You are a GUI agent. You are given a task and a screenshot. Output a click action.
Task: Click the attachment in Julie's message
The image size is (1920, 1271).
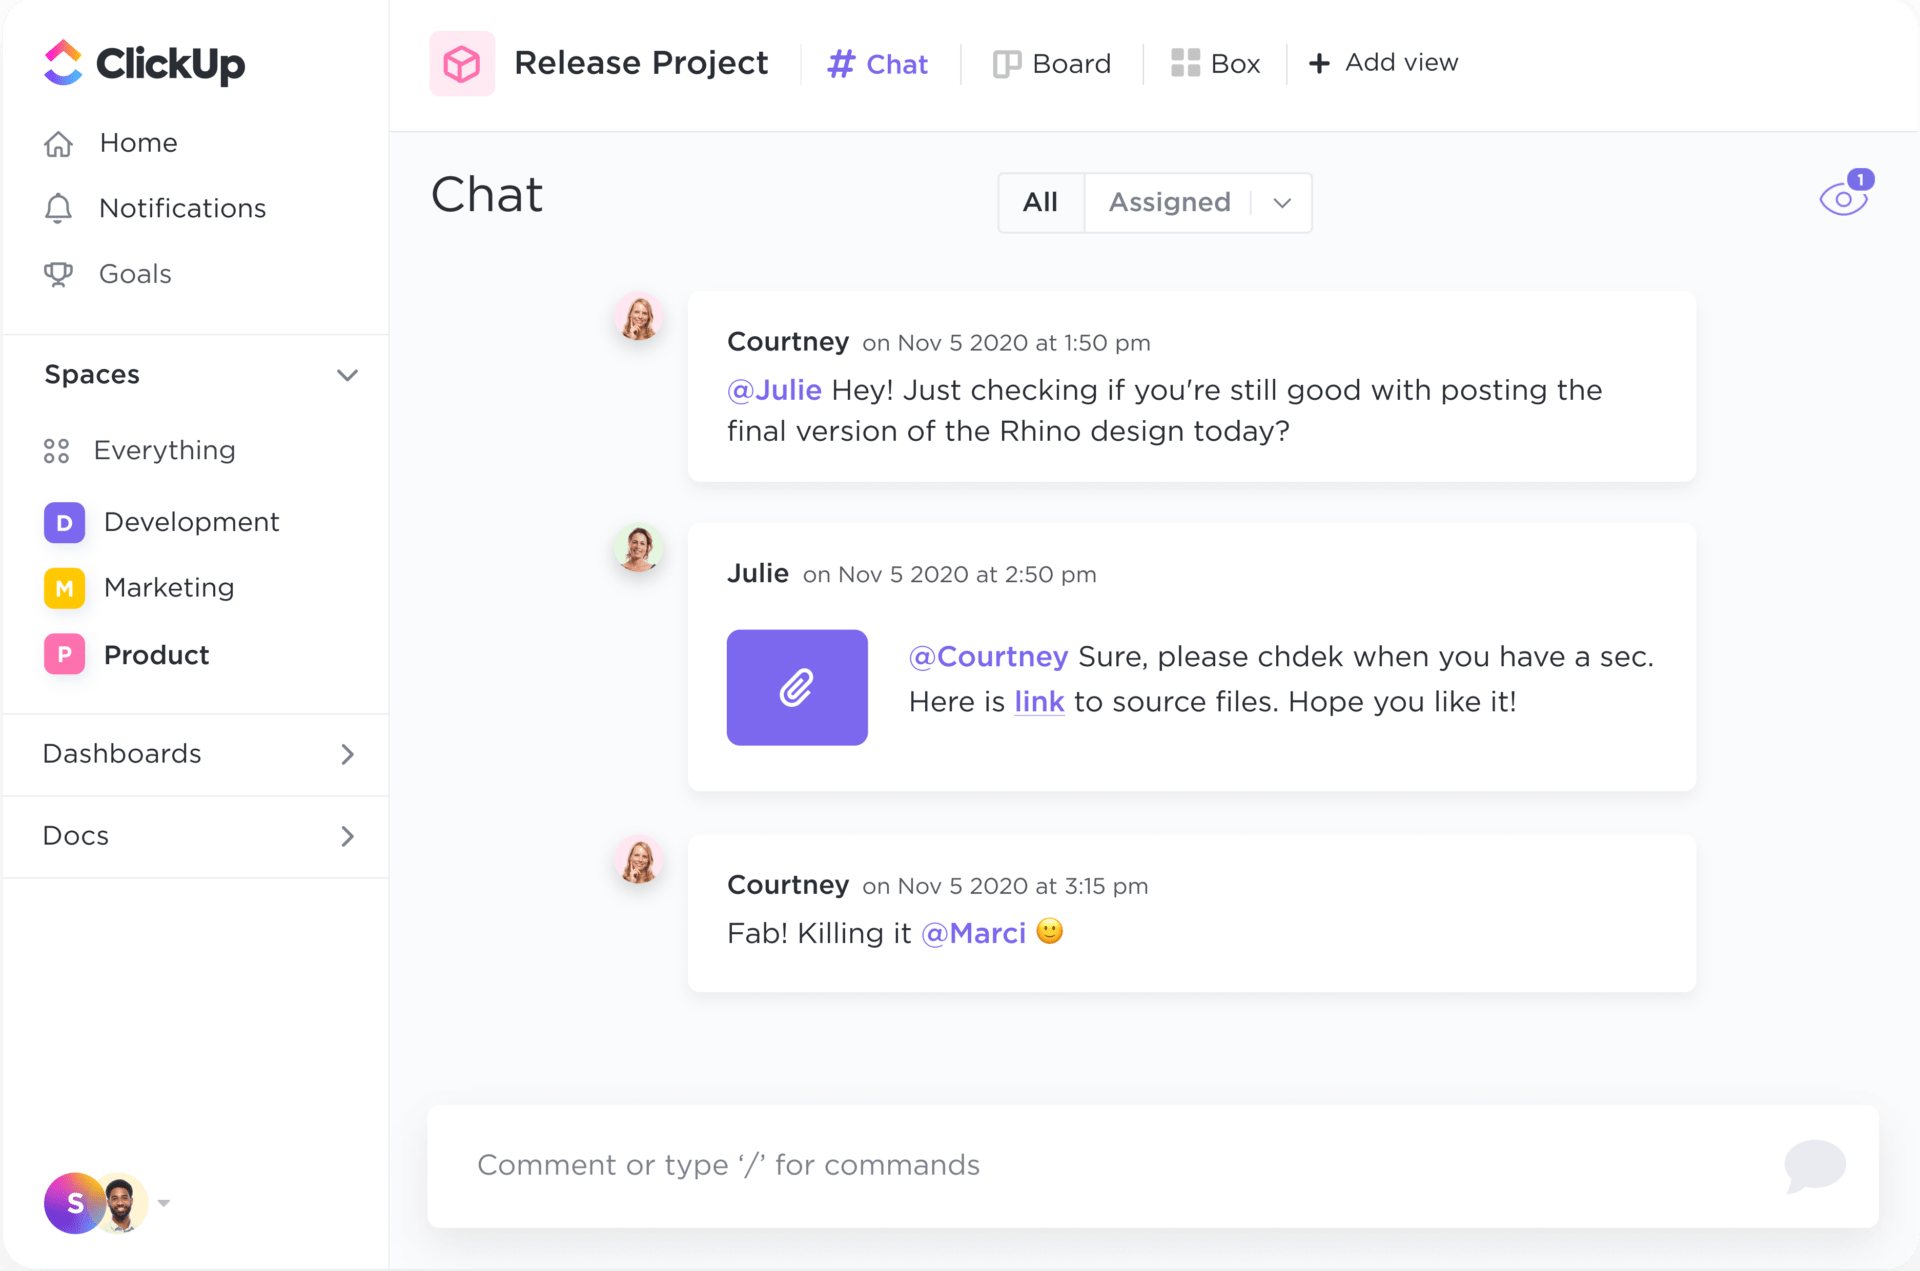click(x=797, y=687)
